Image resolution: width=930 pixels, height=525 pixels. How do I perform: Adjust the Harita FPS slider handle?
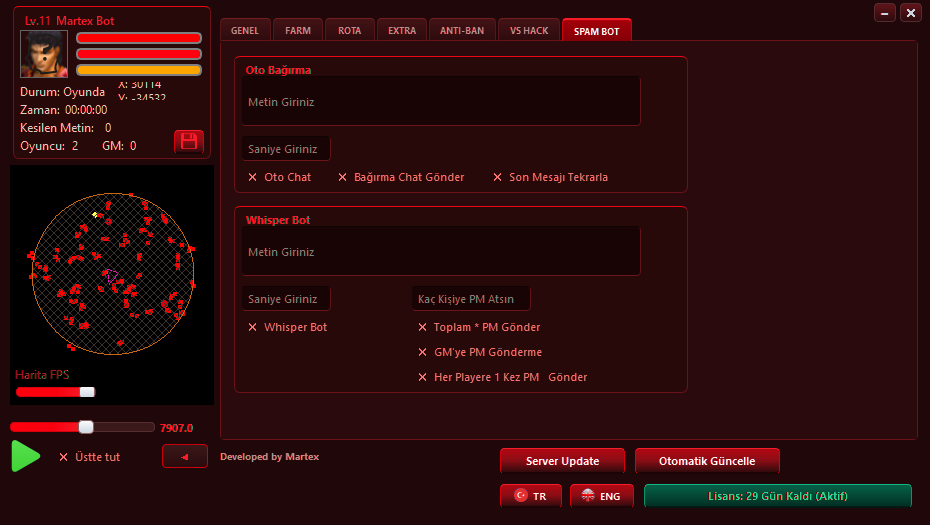pos(87,392)
